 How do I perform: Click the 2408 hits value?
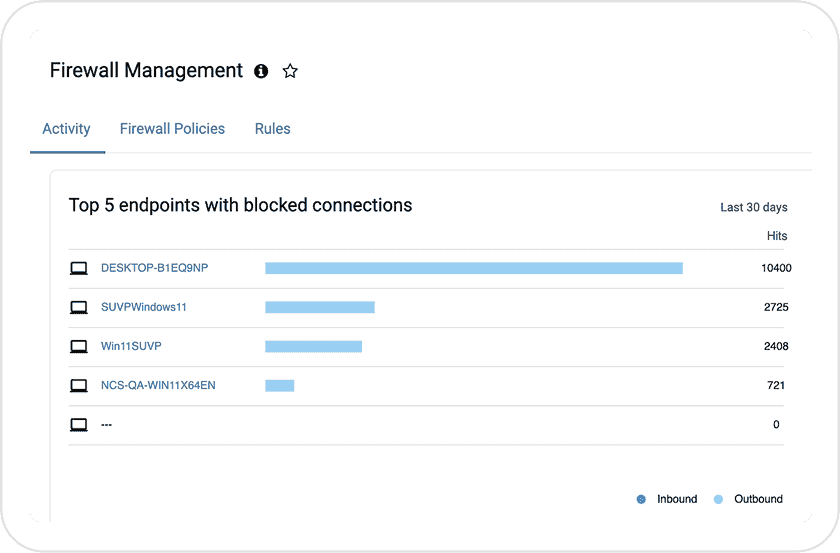(776, 346)
